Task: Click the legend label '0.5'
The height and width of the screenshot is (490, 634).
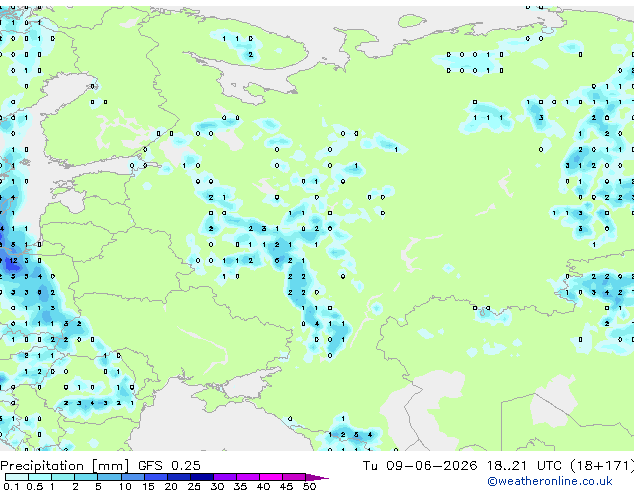Action: pos(35,486)
